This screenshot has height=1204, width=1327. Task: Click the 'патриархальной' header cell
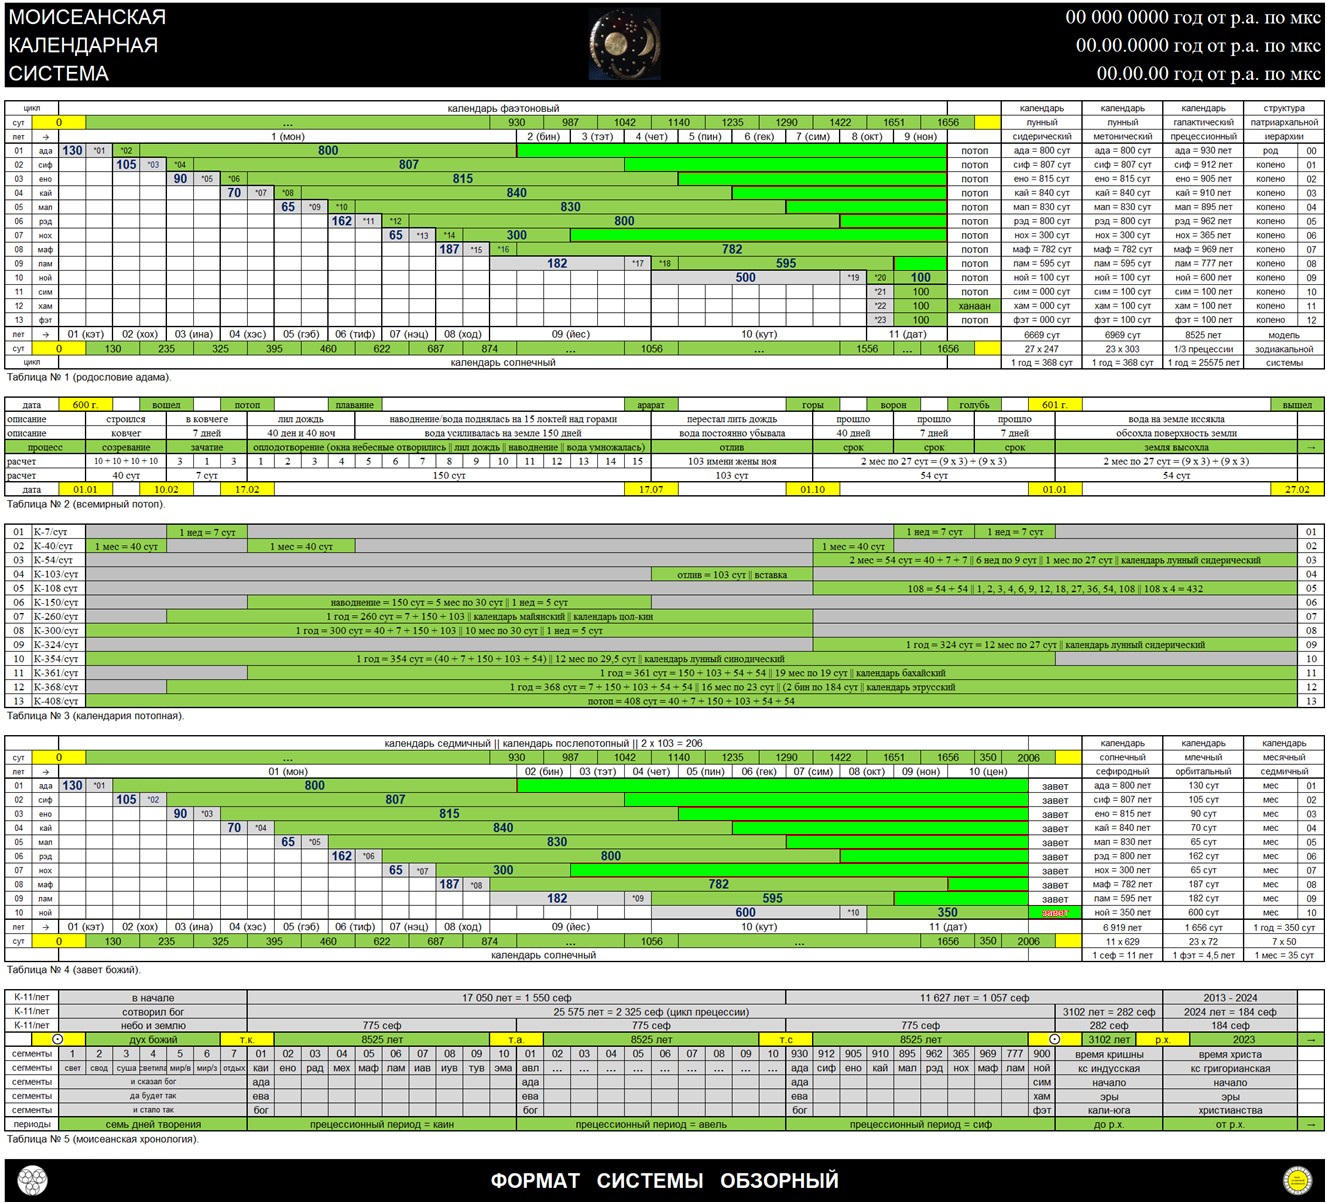(x=1284, y=122)
